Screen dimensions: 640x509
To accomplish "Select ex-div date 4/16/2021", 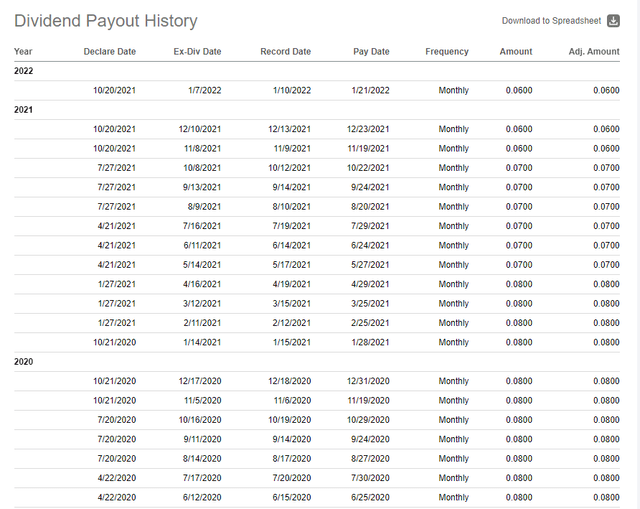I will tap(202, 284).
